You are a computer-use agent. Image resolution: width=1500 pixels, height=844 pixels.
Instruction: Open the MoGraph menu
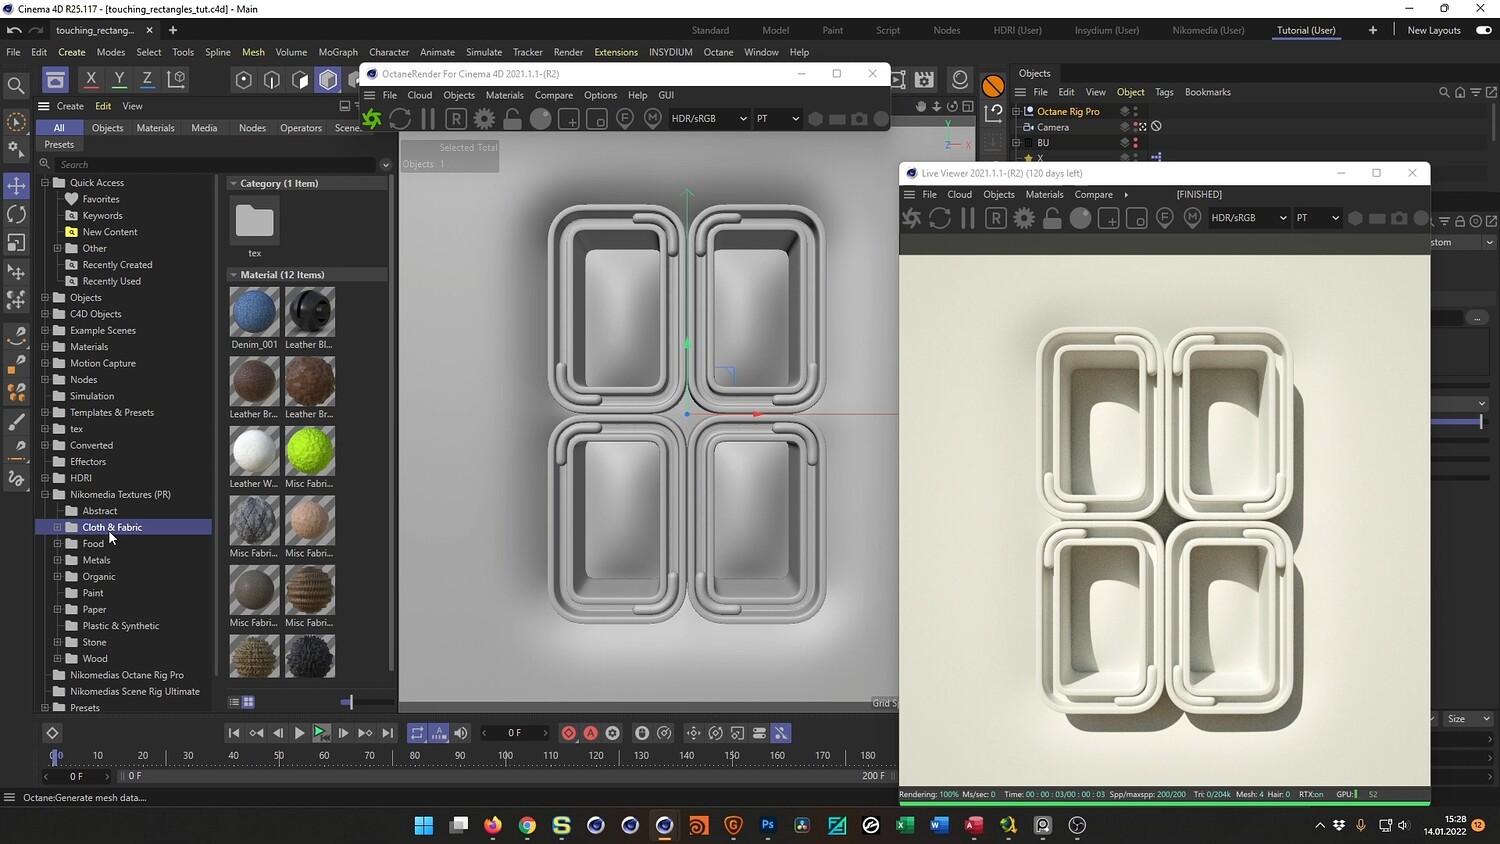[x=338, y=52]
